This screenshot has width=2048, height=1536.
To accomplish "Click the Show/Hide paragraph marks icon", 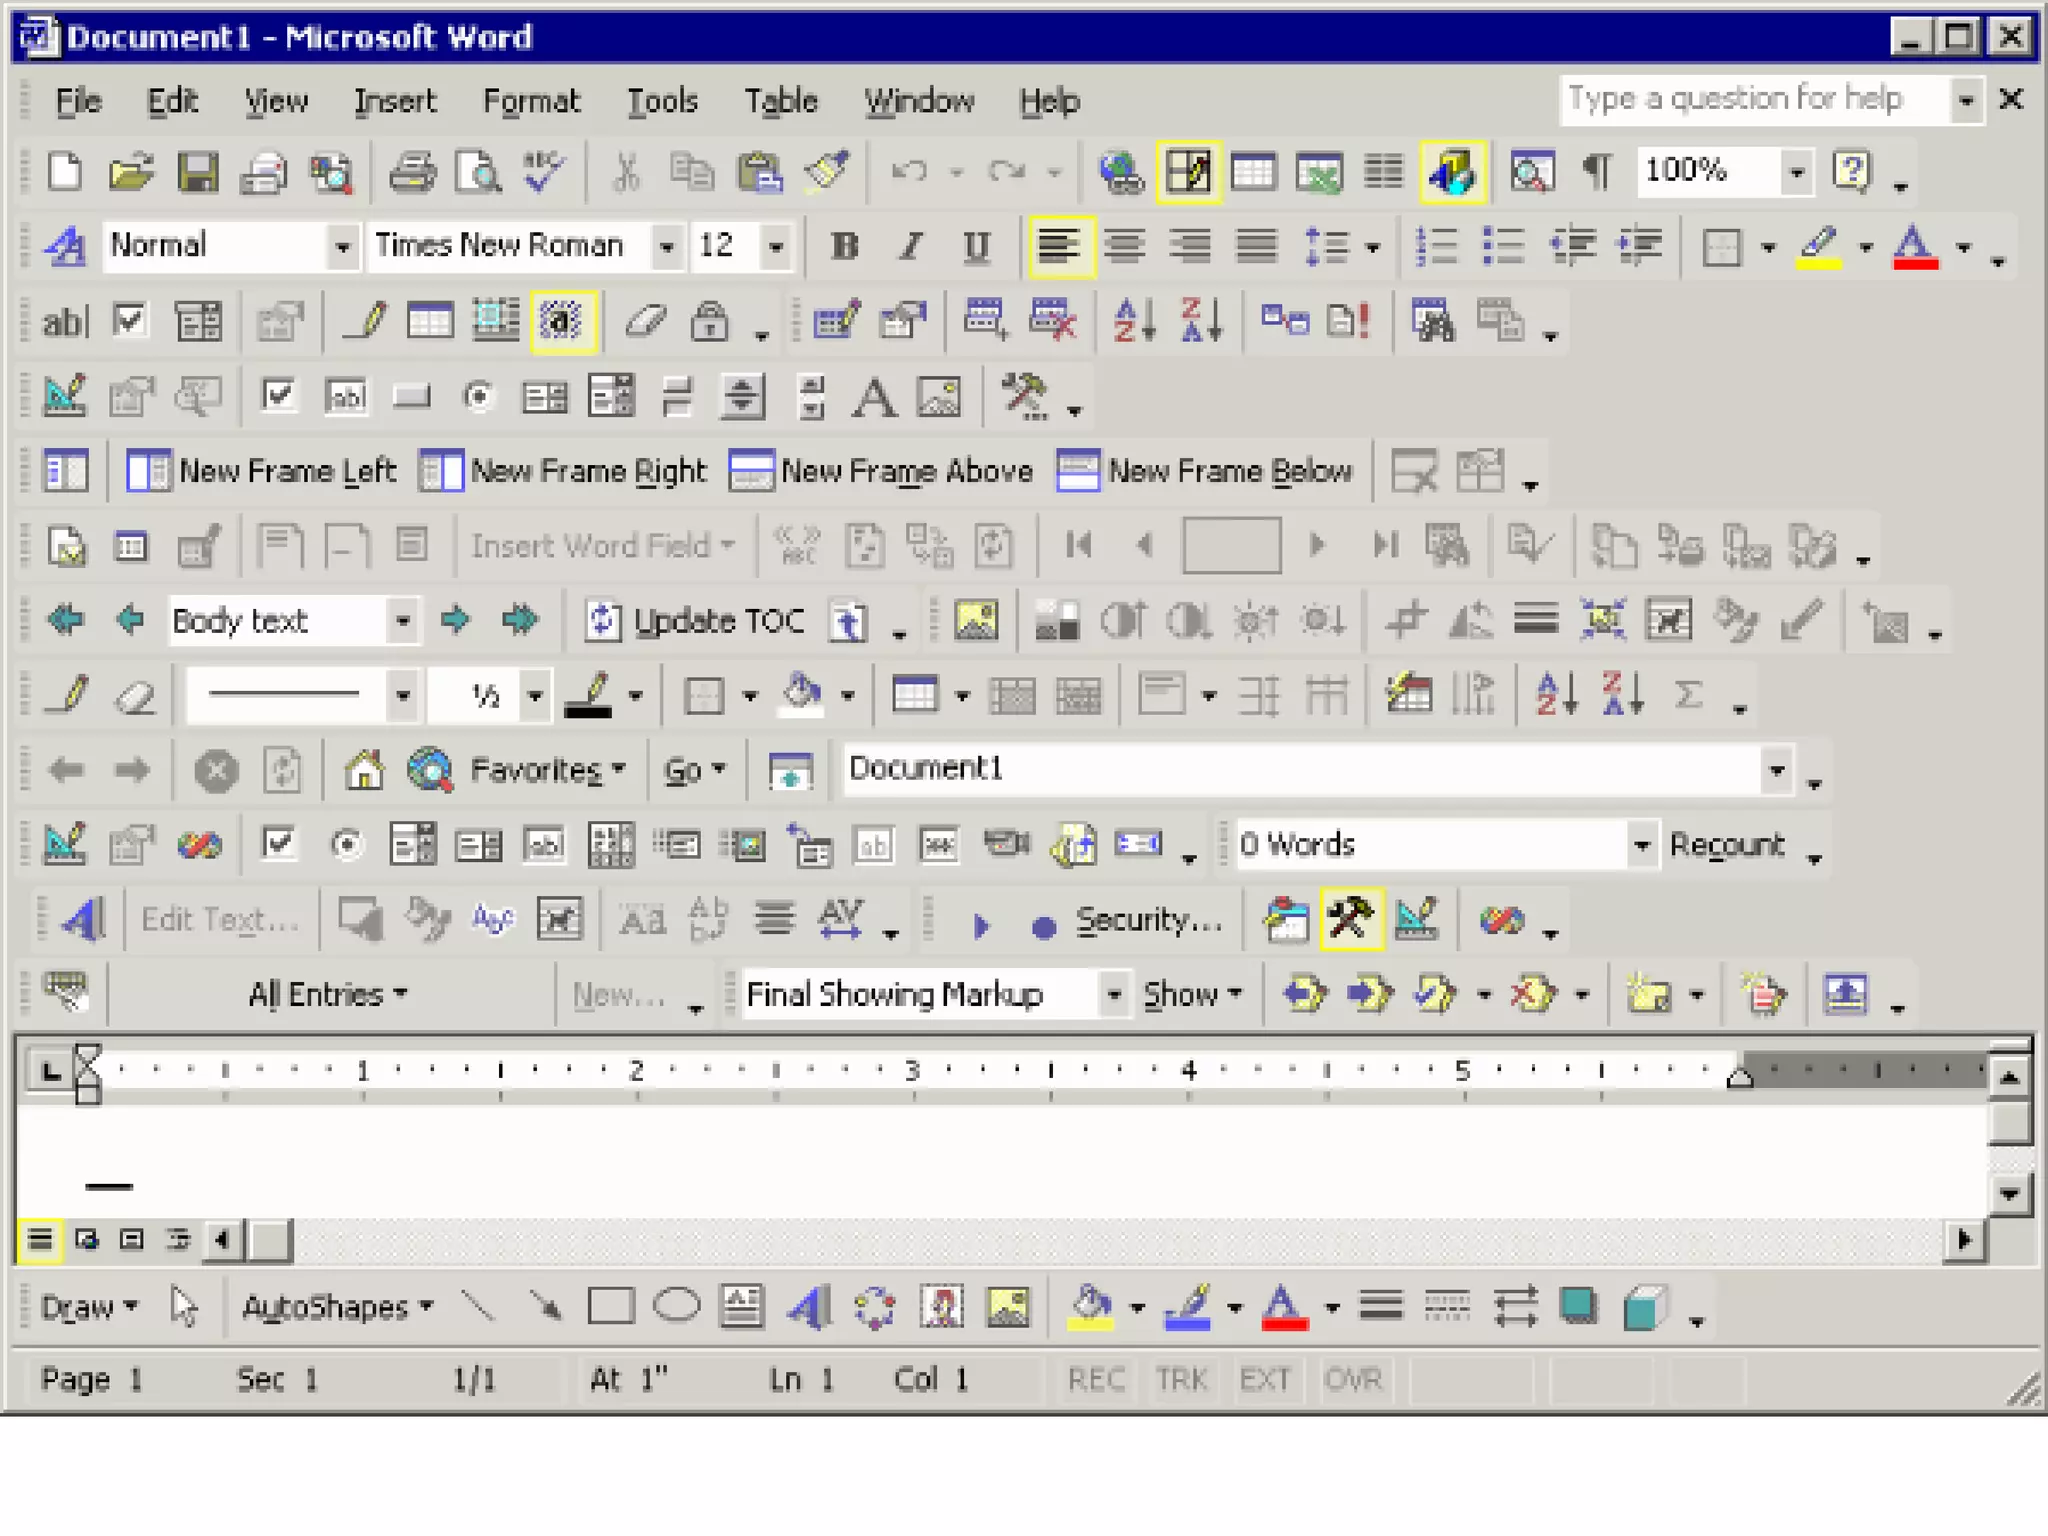I will [x=1597, y=172].
